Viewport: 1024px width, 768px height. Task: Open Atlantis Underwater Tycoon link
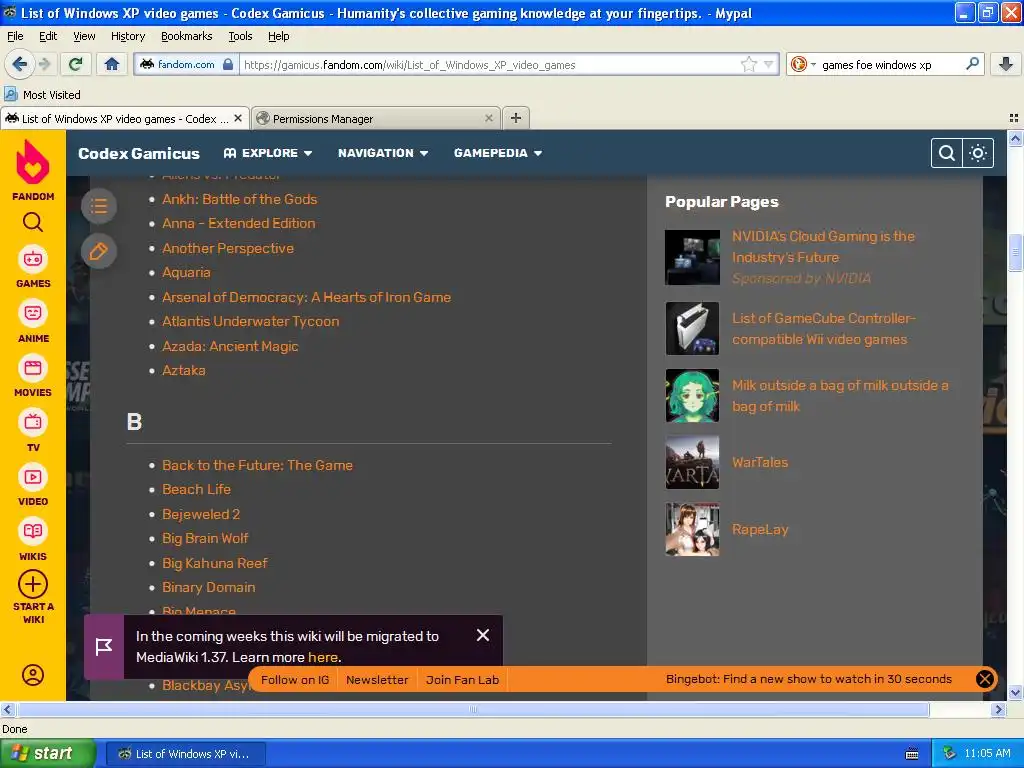coord(250,321)
